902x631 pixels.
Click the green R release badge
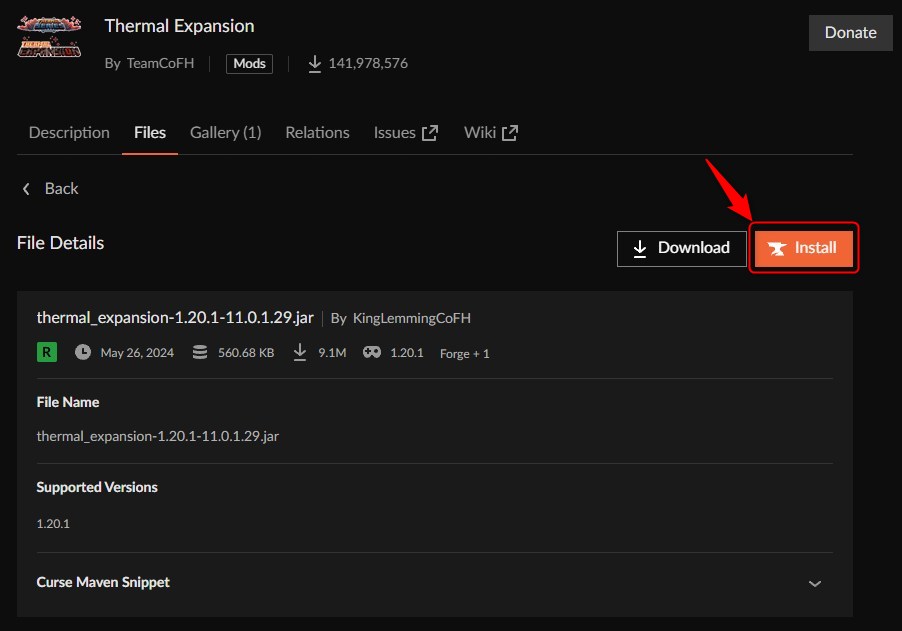click(x=47, y=352)
